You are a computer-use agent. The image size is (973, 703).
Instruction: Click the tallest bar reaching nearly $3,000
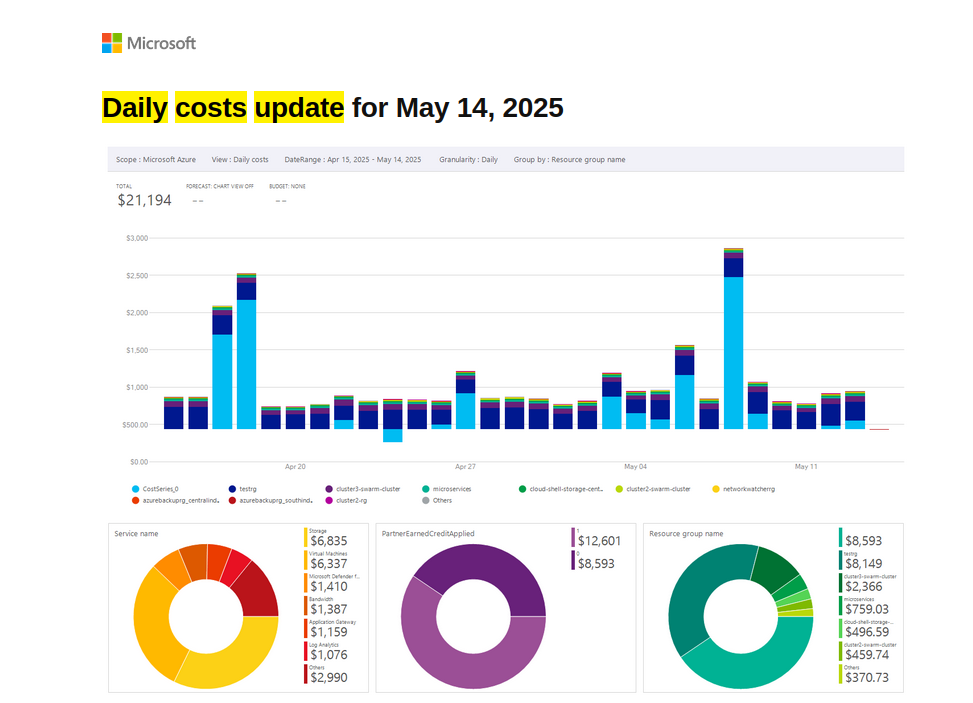tap(733, 339)
